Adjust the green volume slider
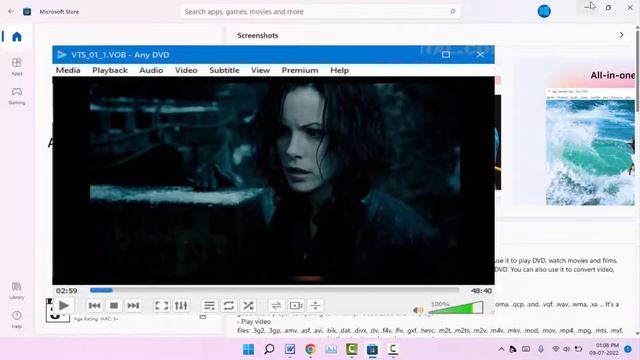Image resolution: width=640 pixels, height=360 pixels. [456, 308]
